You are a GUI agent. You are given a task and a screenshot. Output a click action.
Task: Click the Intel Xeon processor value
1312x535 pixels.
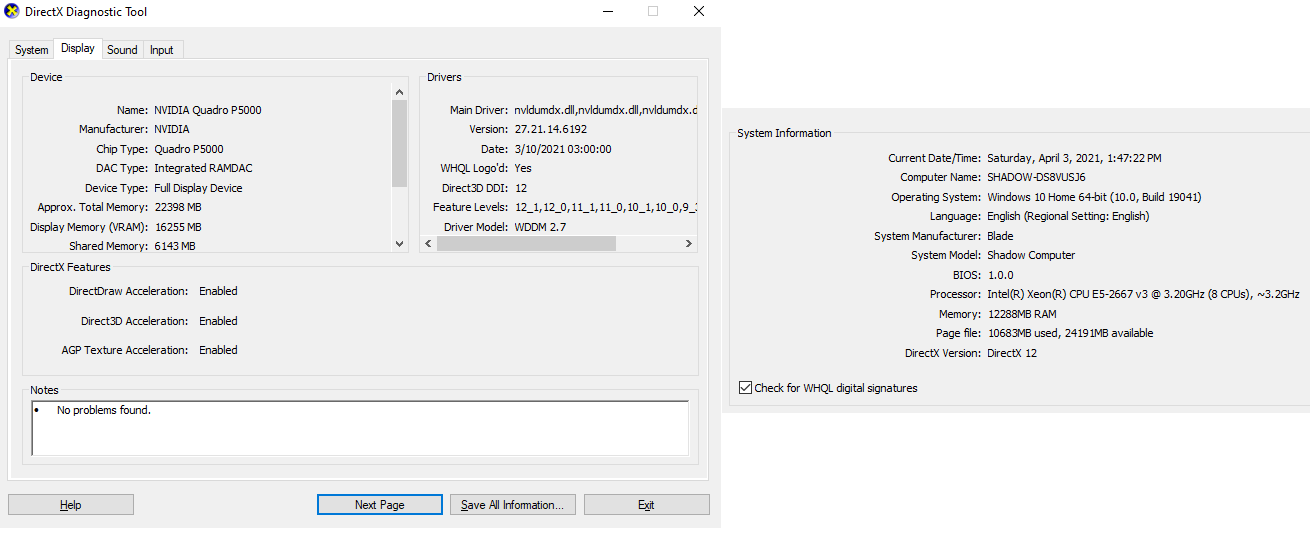click(x=1143, y=294)
